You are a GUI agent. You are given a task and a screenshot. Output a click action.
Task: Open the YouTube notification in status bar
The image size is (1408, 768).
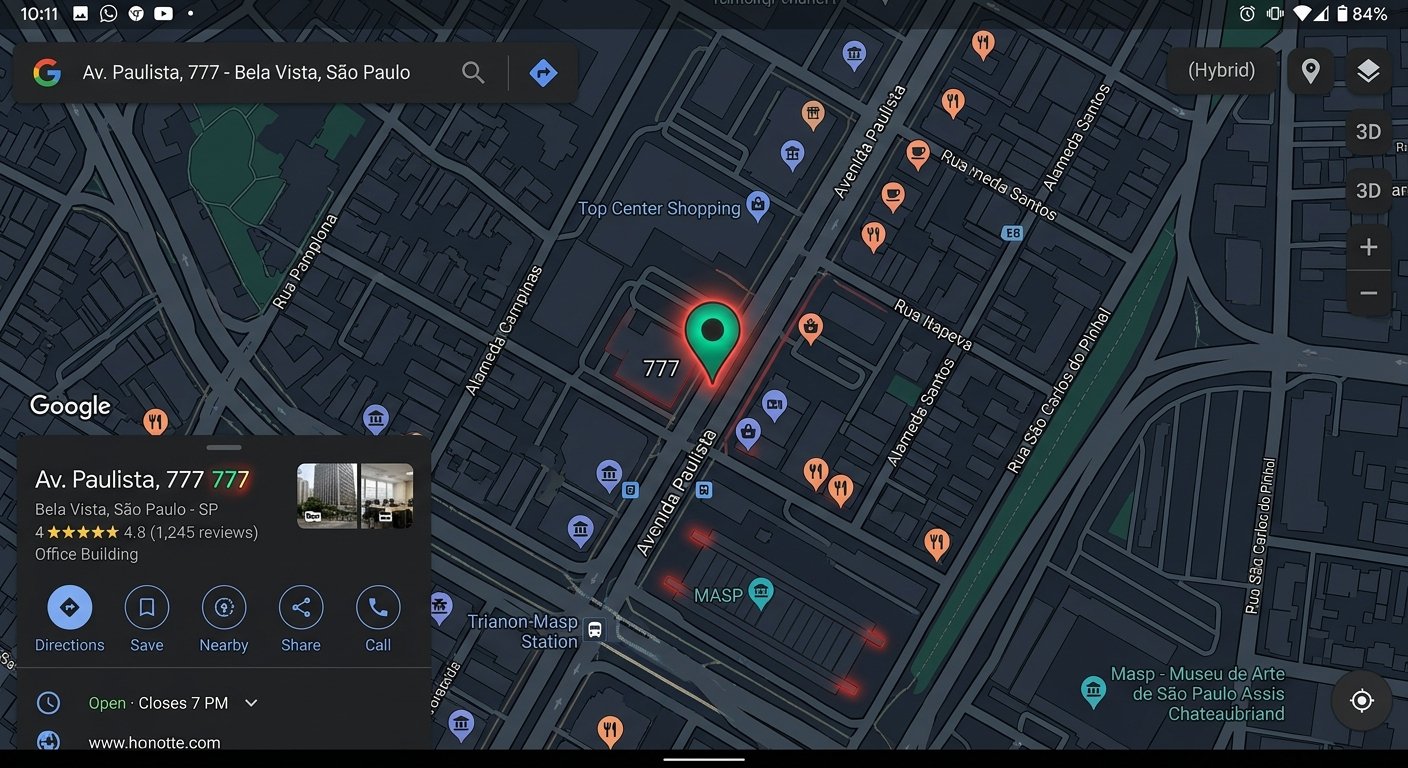coord(163,14)
